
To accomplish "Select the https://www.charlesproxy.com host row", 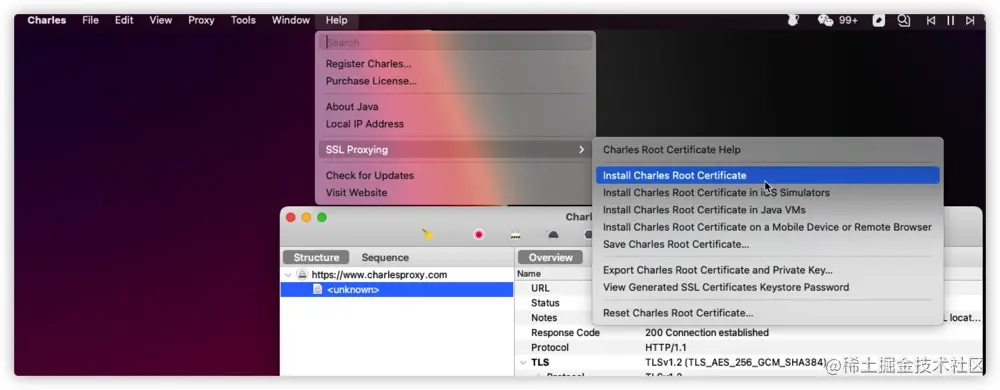I will point(397,275).
